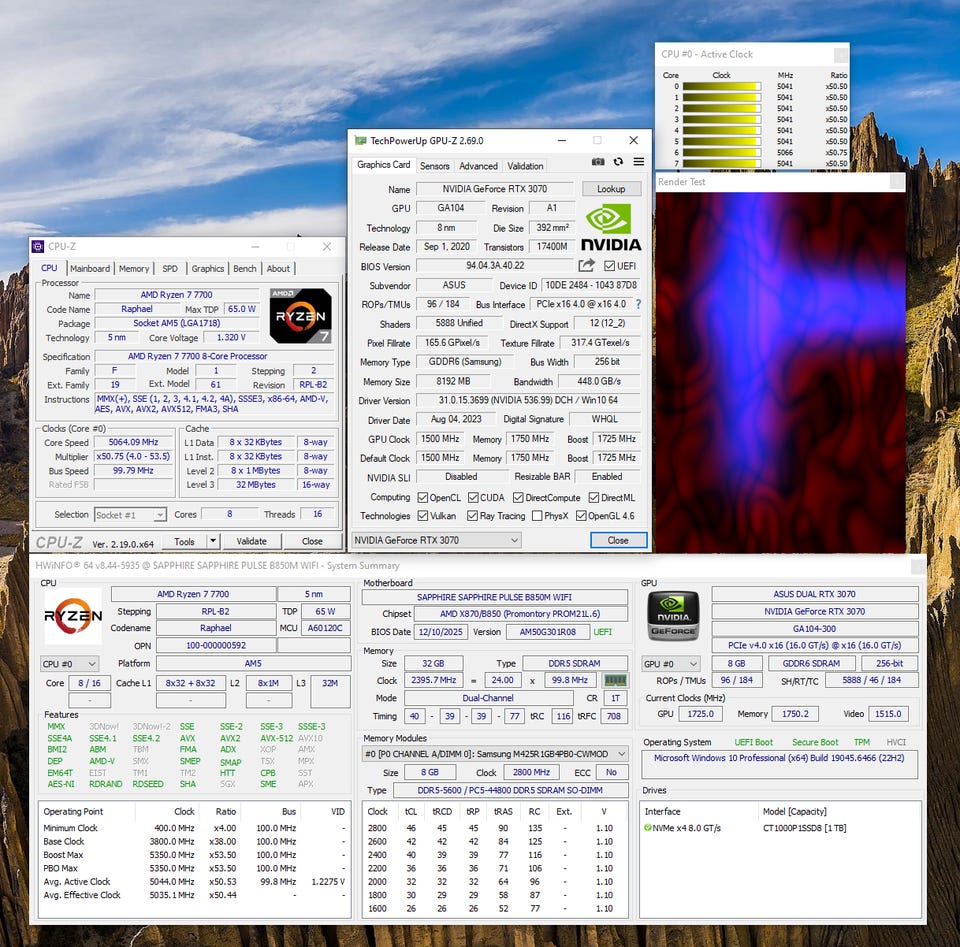Share the BIOS using the export arrow icon
The image size is (960, 947).
coord(586,265)
